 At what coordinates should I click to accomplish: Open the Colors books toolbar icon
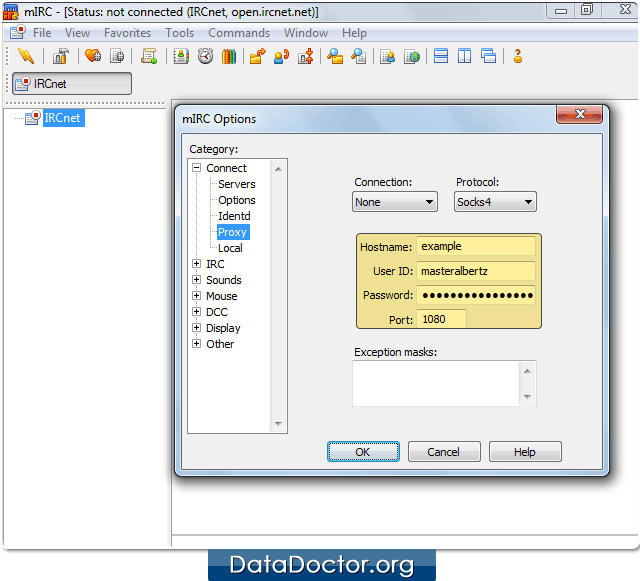pyautogui.click(x=229, y=56)
